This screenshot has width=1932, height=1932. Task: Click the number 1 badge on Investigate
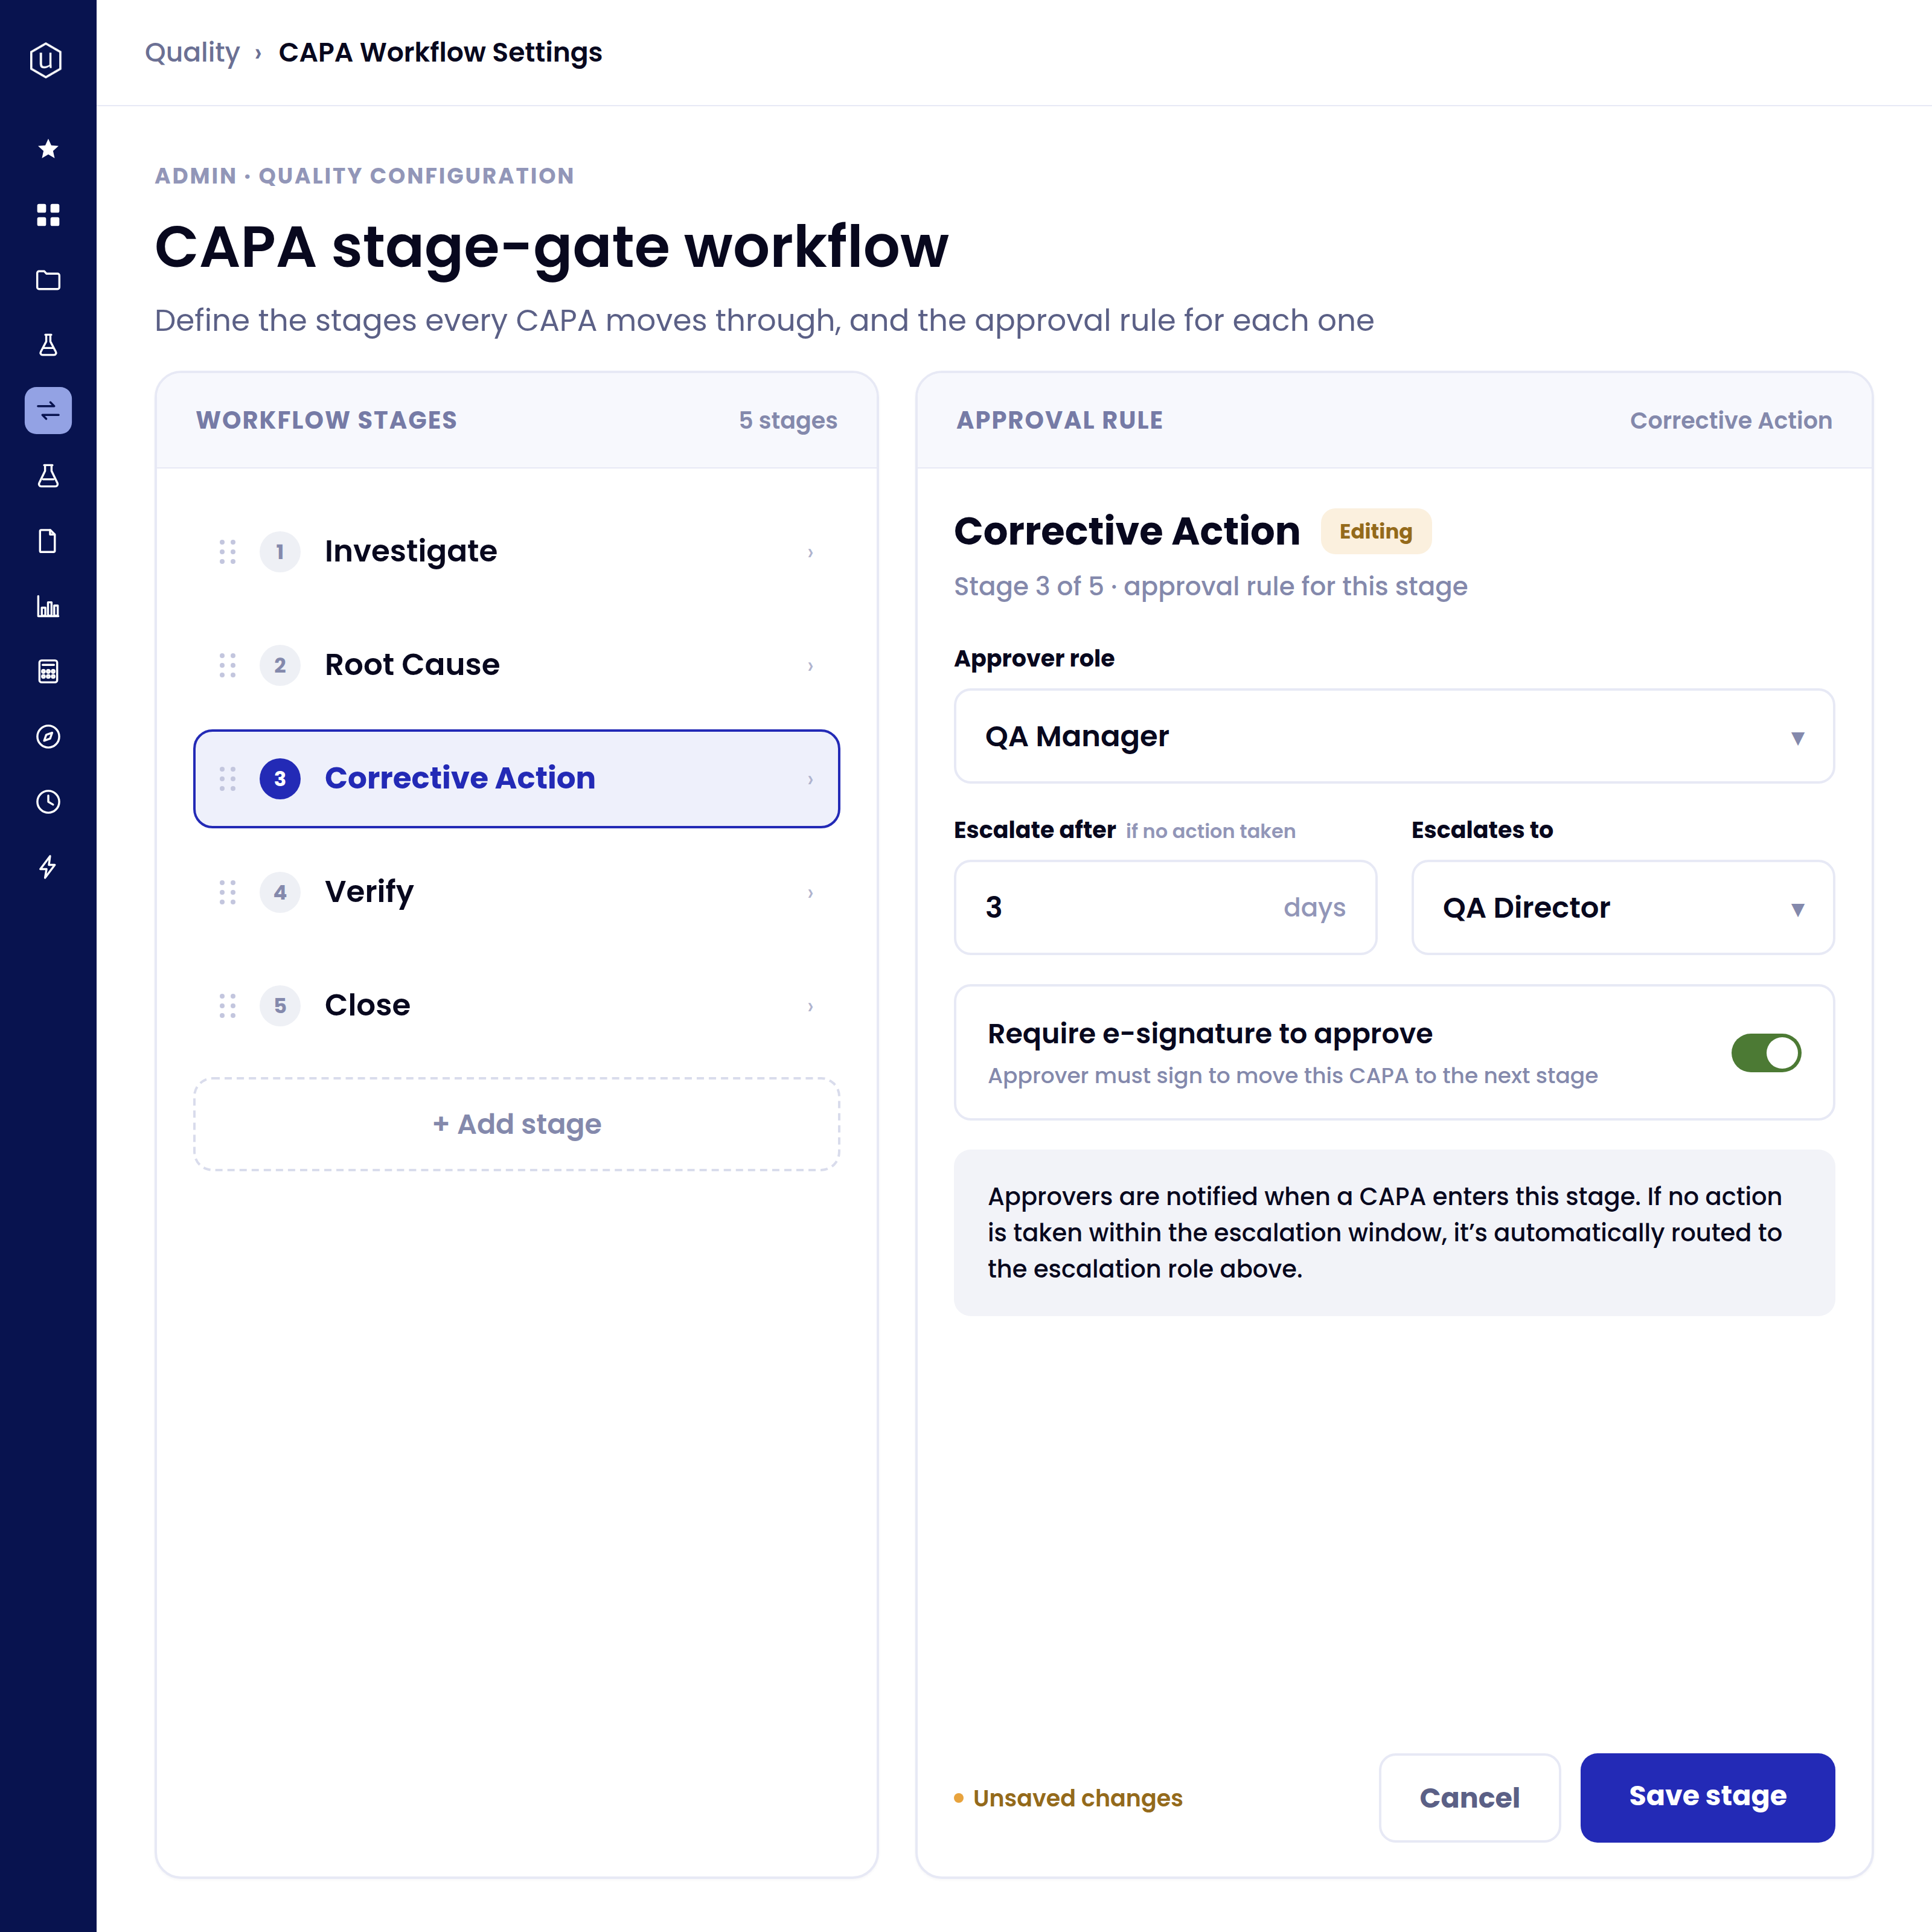tap(280, 552)
